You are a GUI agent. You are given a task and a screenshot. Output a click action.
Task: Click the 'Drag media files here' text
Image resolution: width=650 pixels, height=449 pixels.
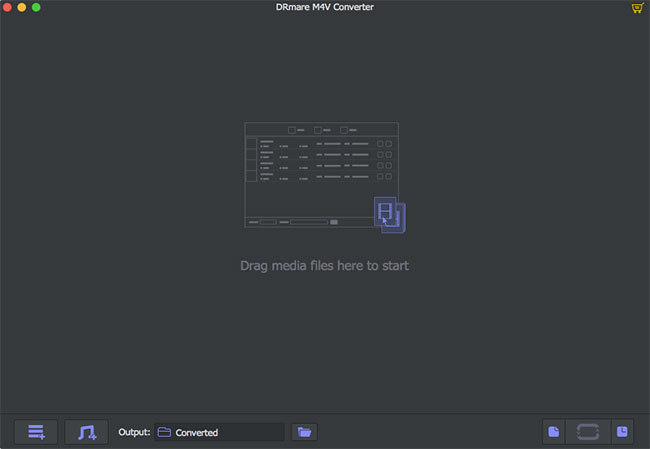324,266
